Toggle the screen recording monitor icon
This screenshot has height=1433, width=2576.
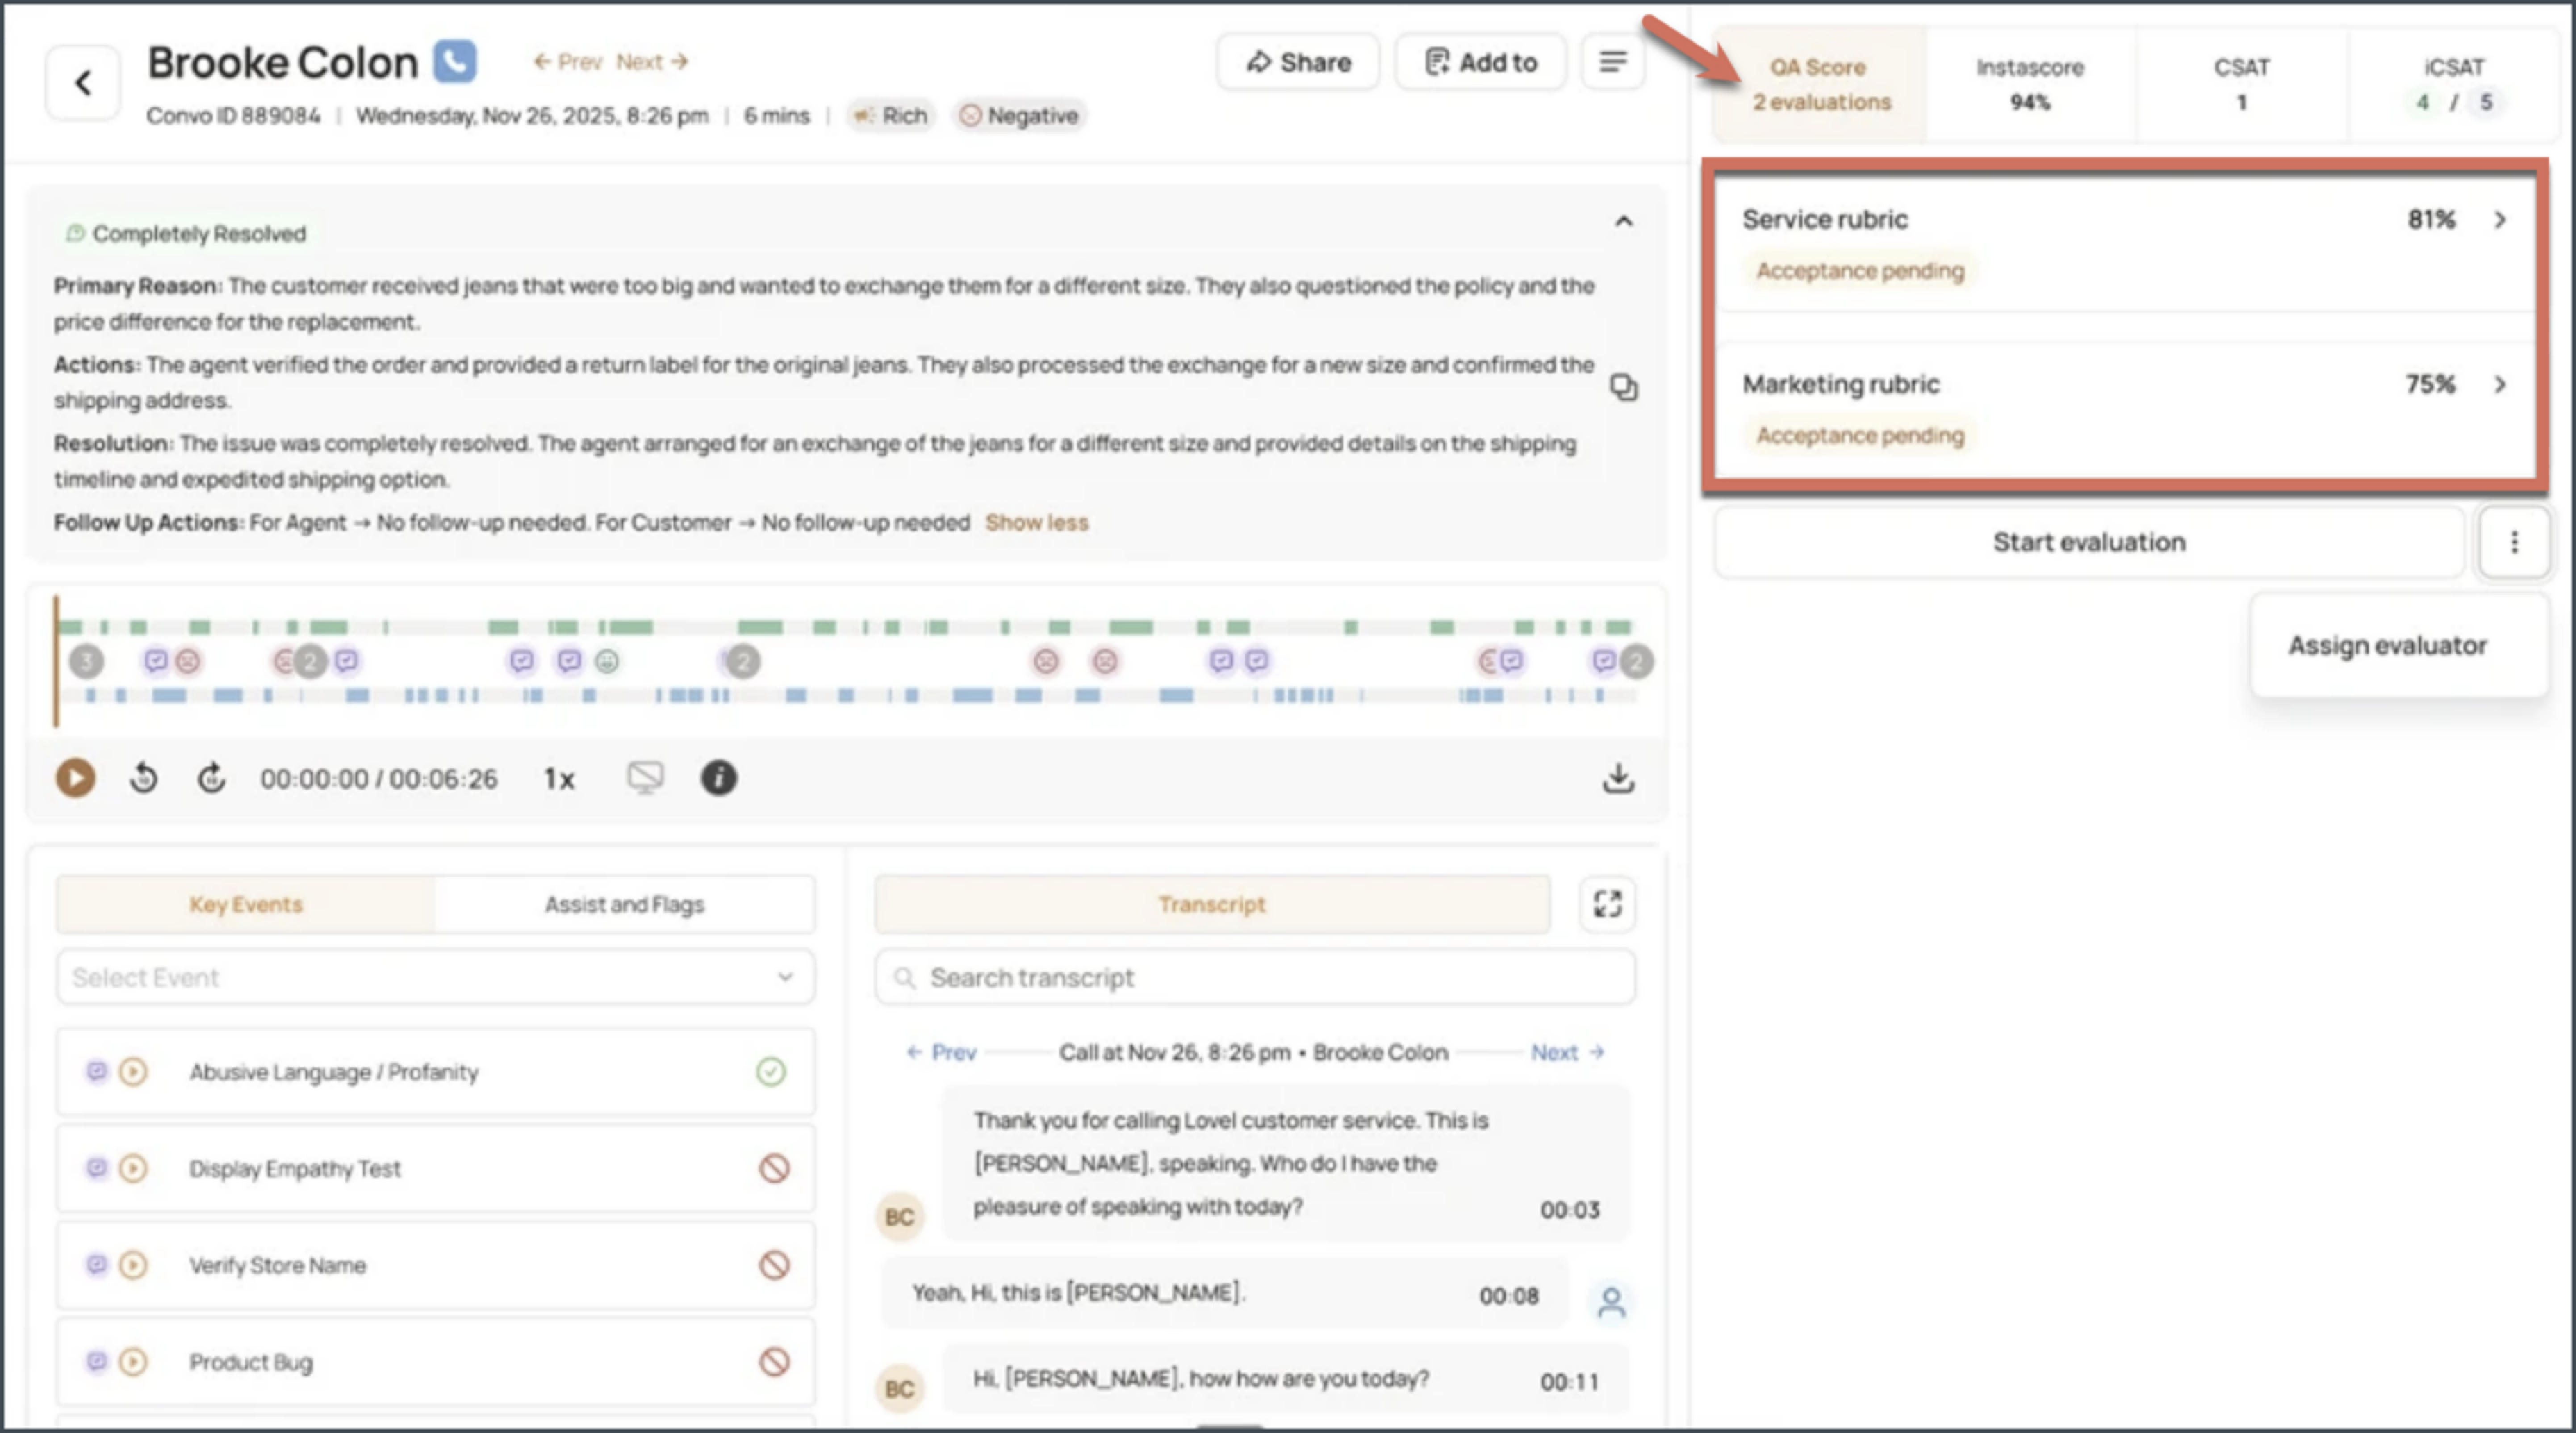pos(645,778)
